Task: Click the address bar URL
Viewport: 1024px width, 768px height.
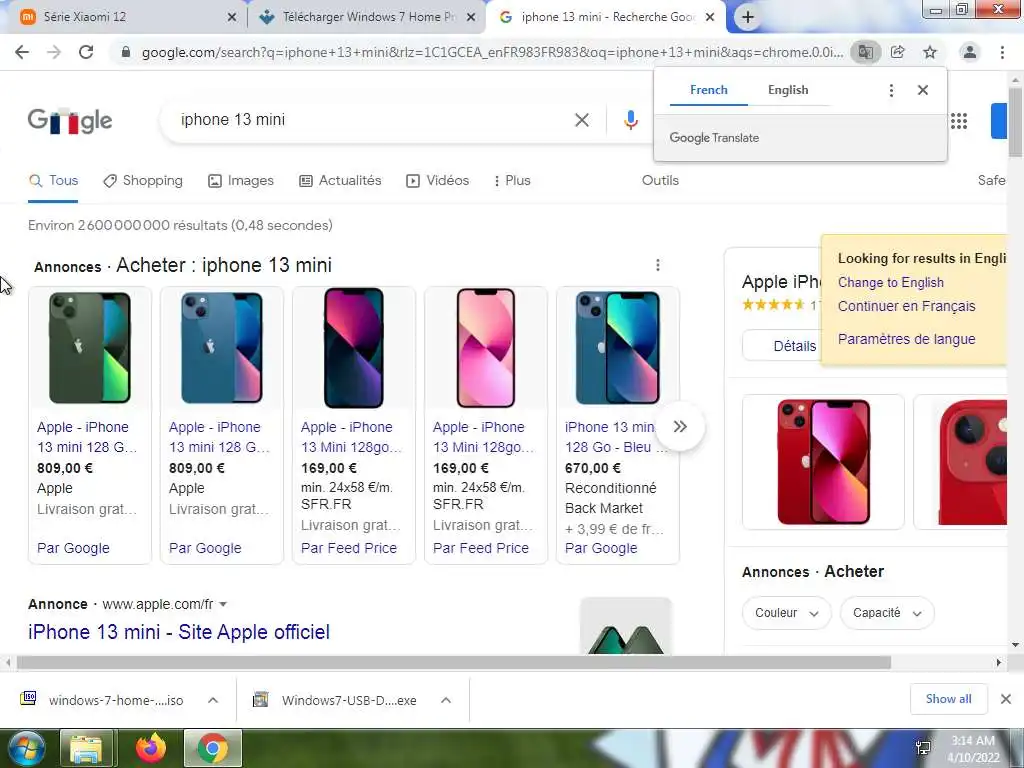Action: (x=492, y=52)
